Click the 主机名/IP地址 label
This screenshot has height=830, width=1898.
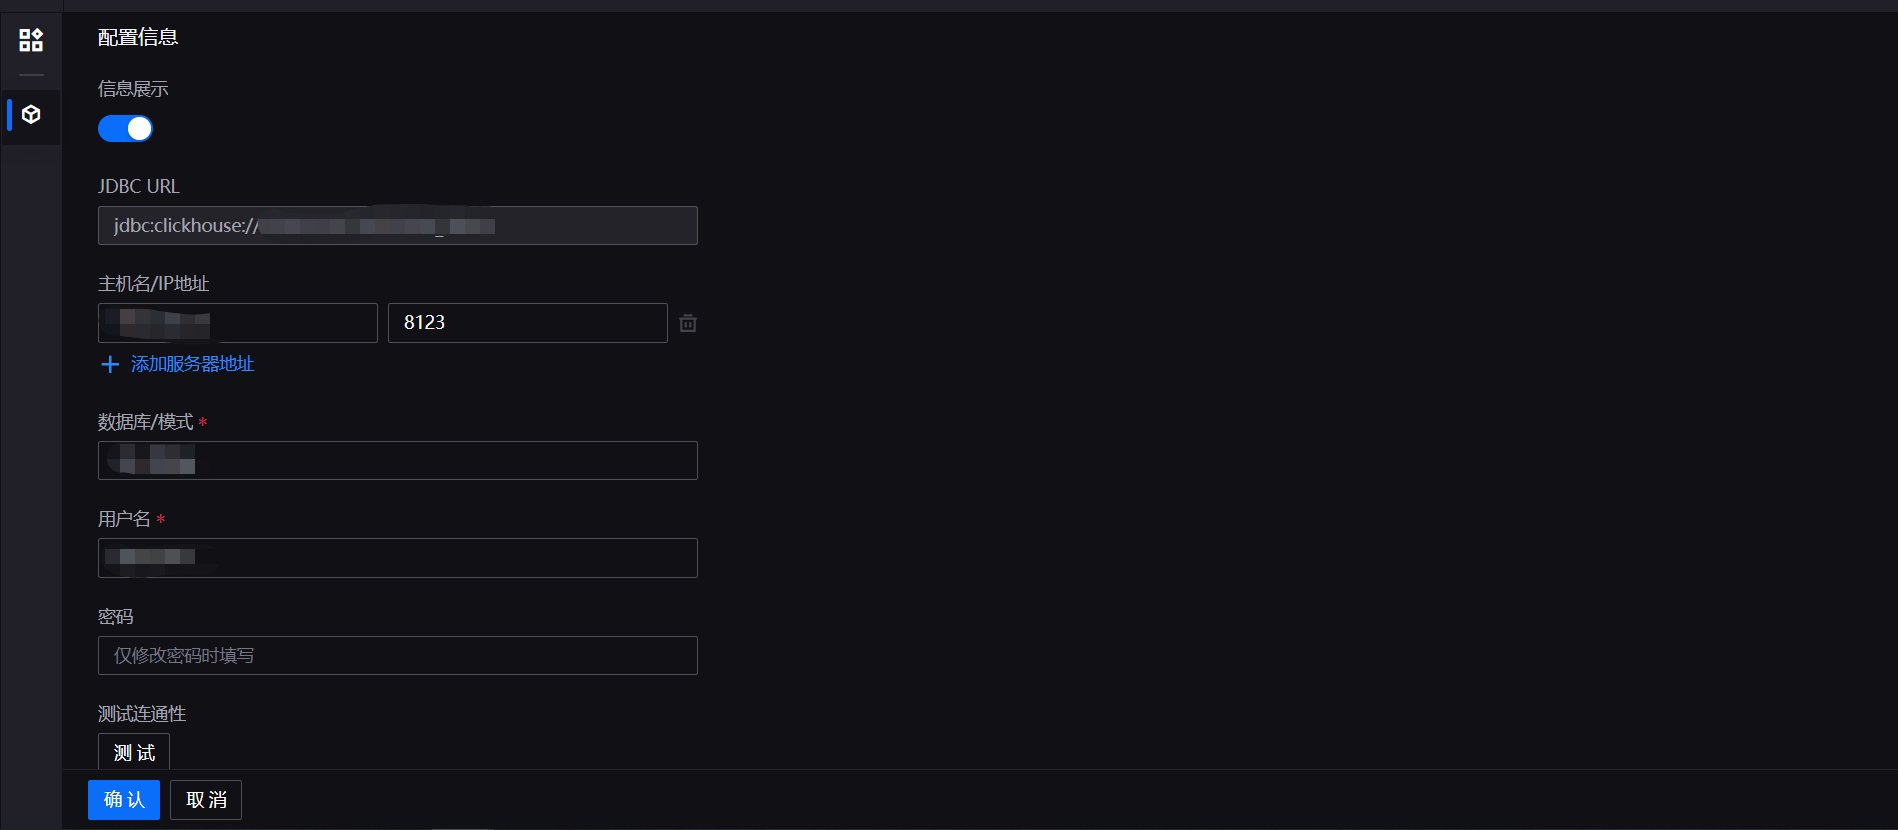click(153, 284)
